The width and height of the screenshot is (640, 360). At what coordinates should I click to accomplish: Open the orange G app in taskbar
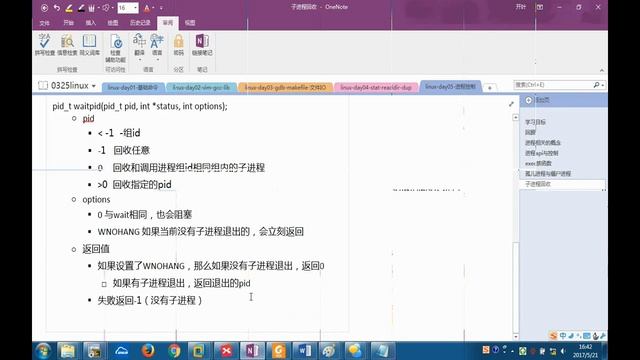click(278, 351)
